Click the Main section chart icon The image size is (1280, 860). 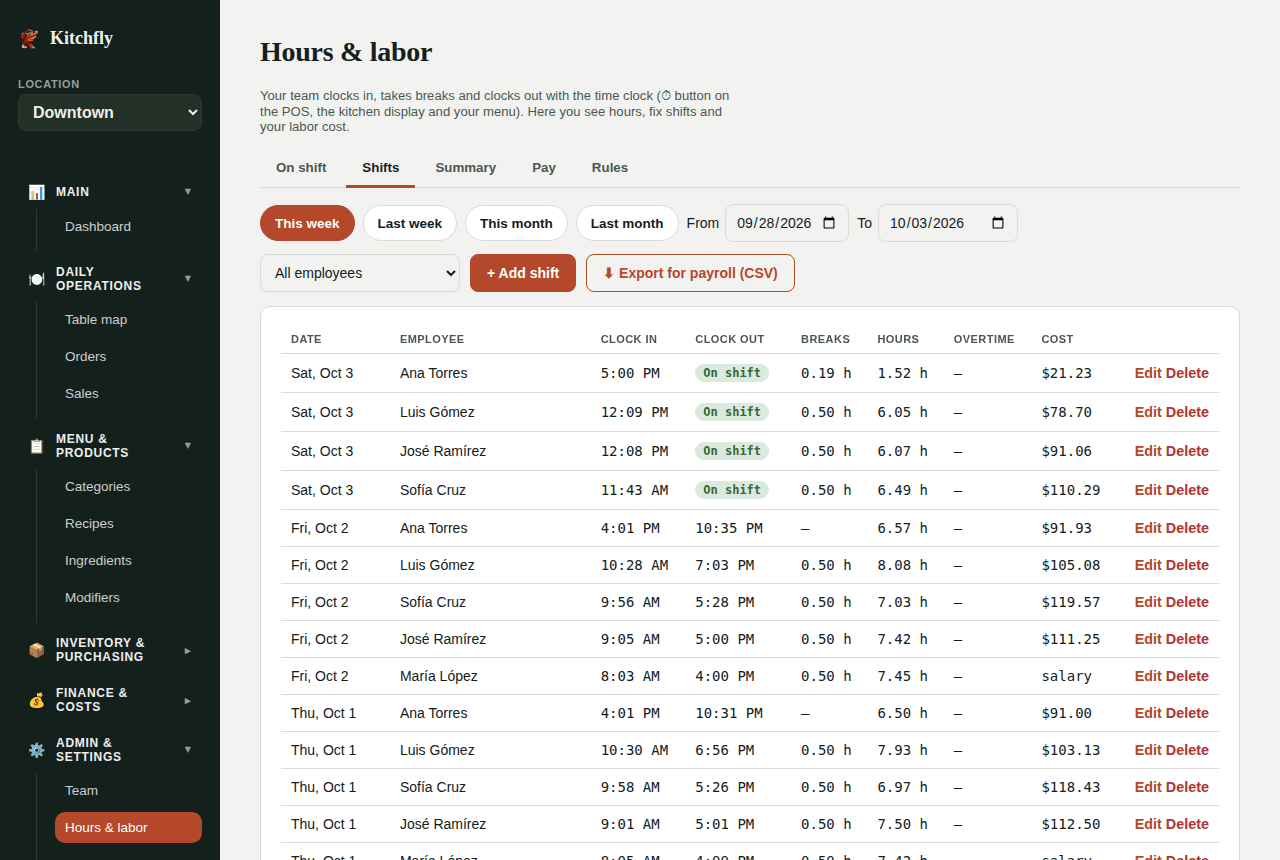(x=37, y=192)
